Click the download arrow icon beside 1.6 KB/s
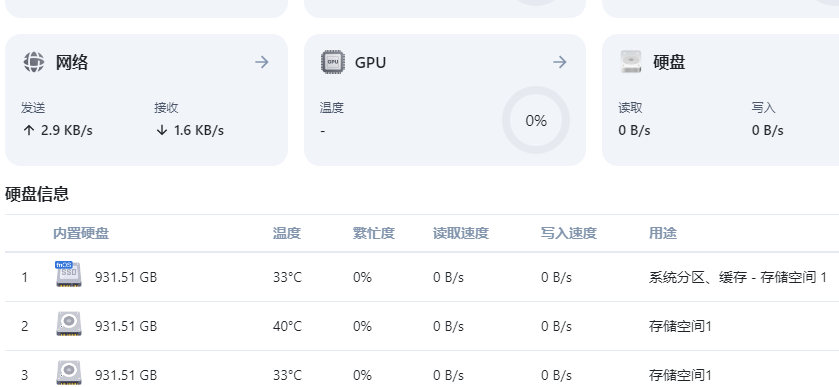839x387 pixels. (162, 130)
